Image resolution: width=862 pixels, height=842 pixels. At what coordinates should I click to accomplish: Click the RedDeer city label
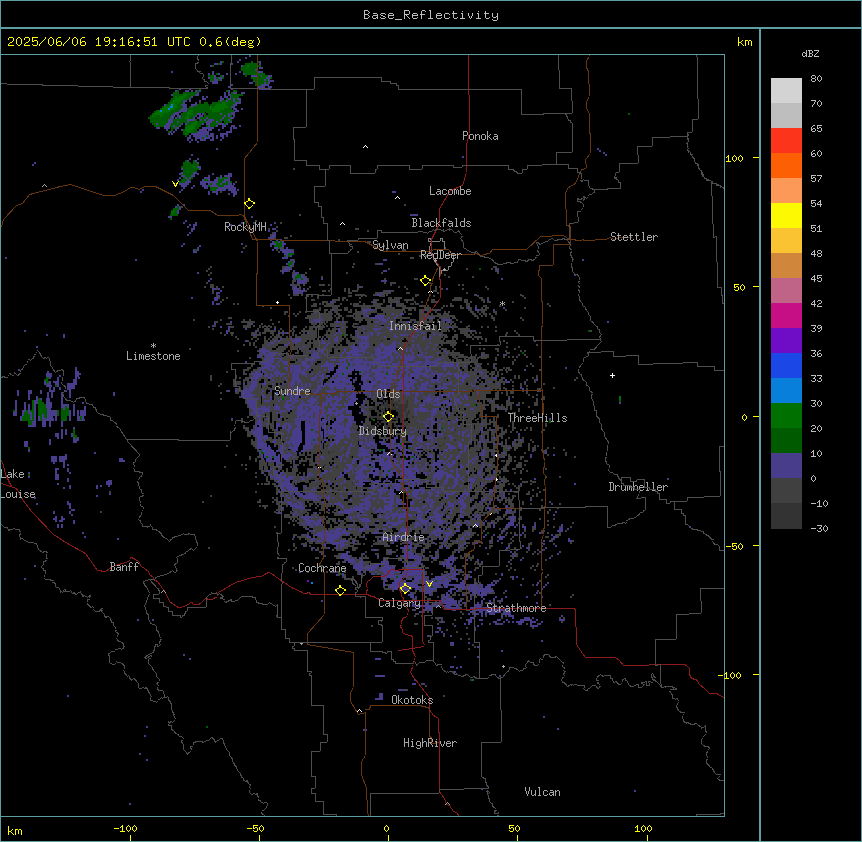tap(440, 255)
